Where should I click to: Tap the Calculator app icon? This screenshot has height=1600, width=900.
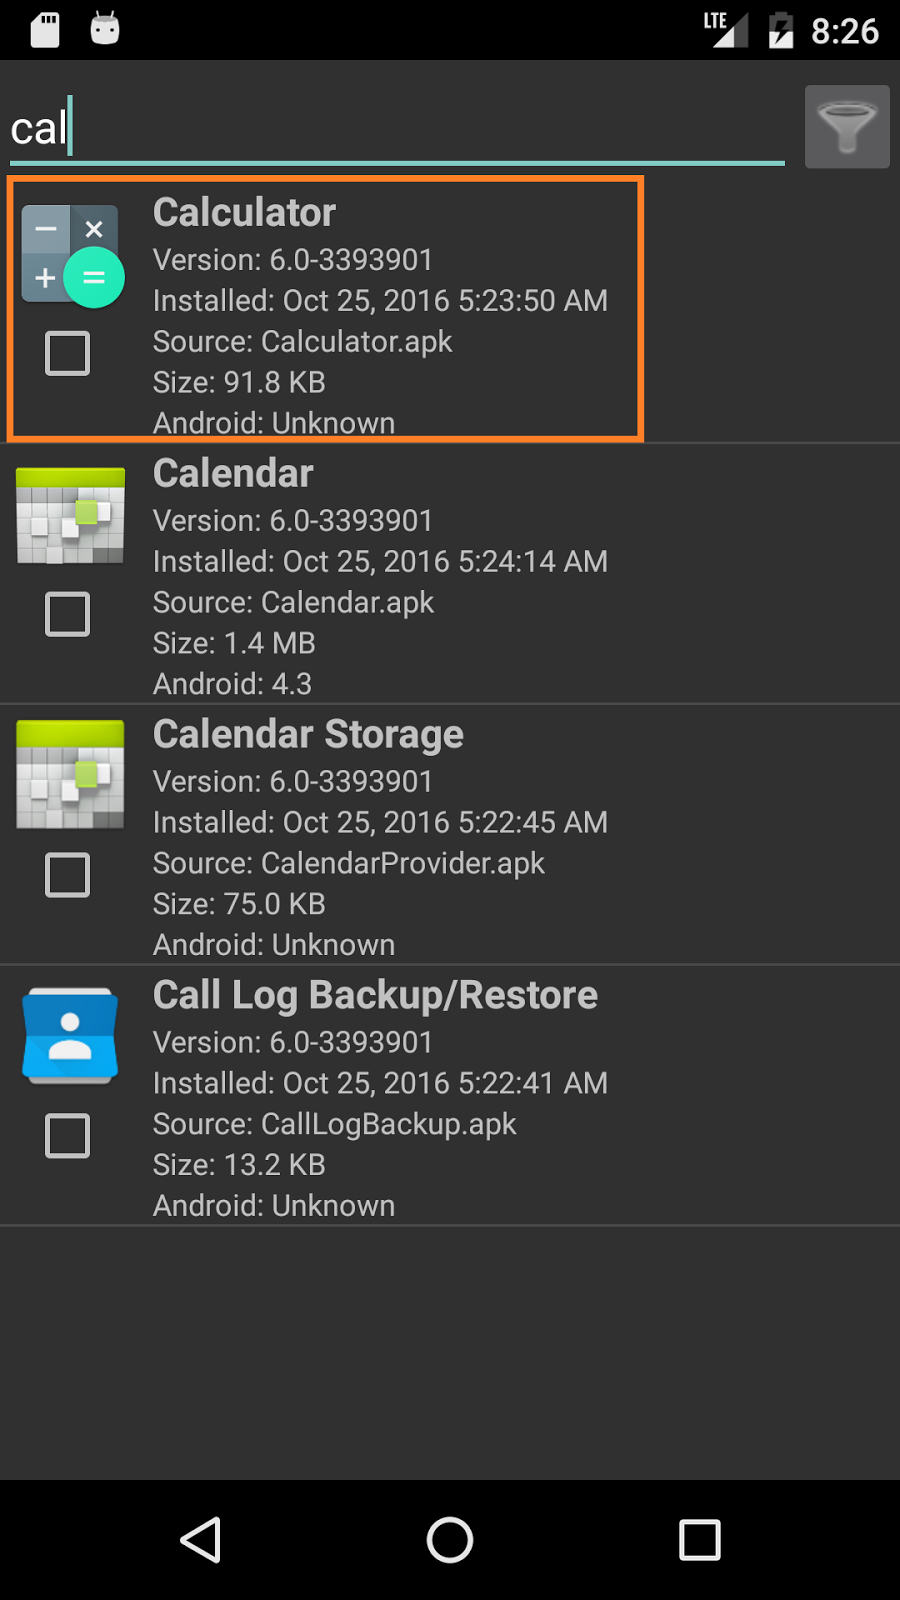click(x=70, y=253)
